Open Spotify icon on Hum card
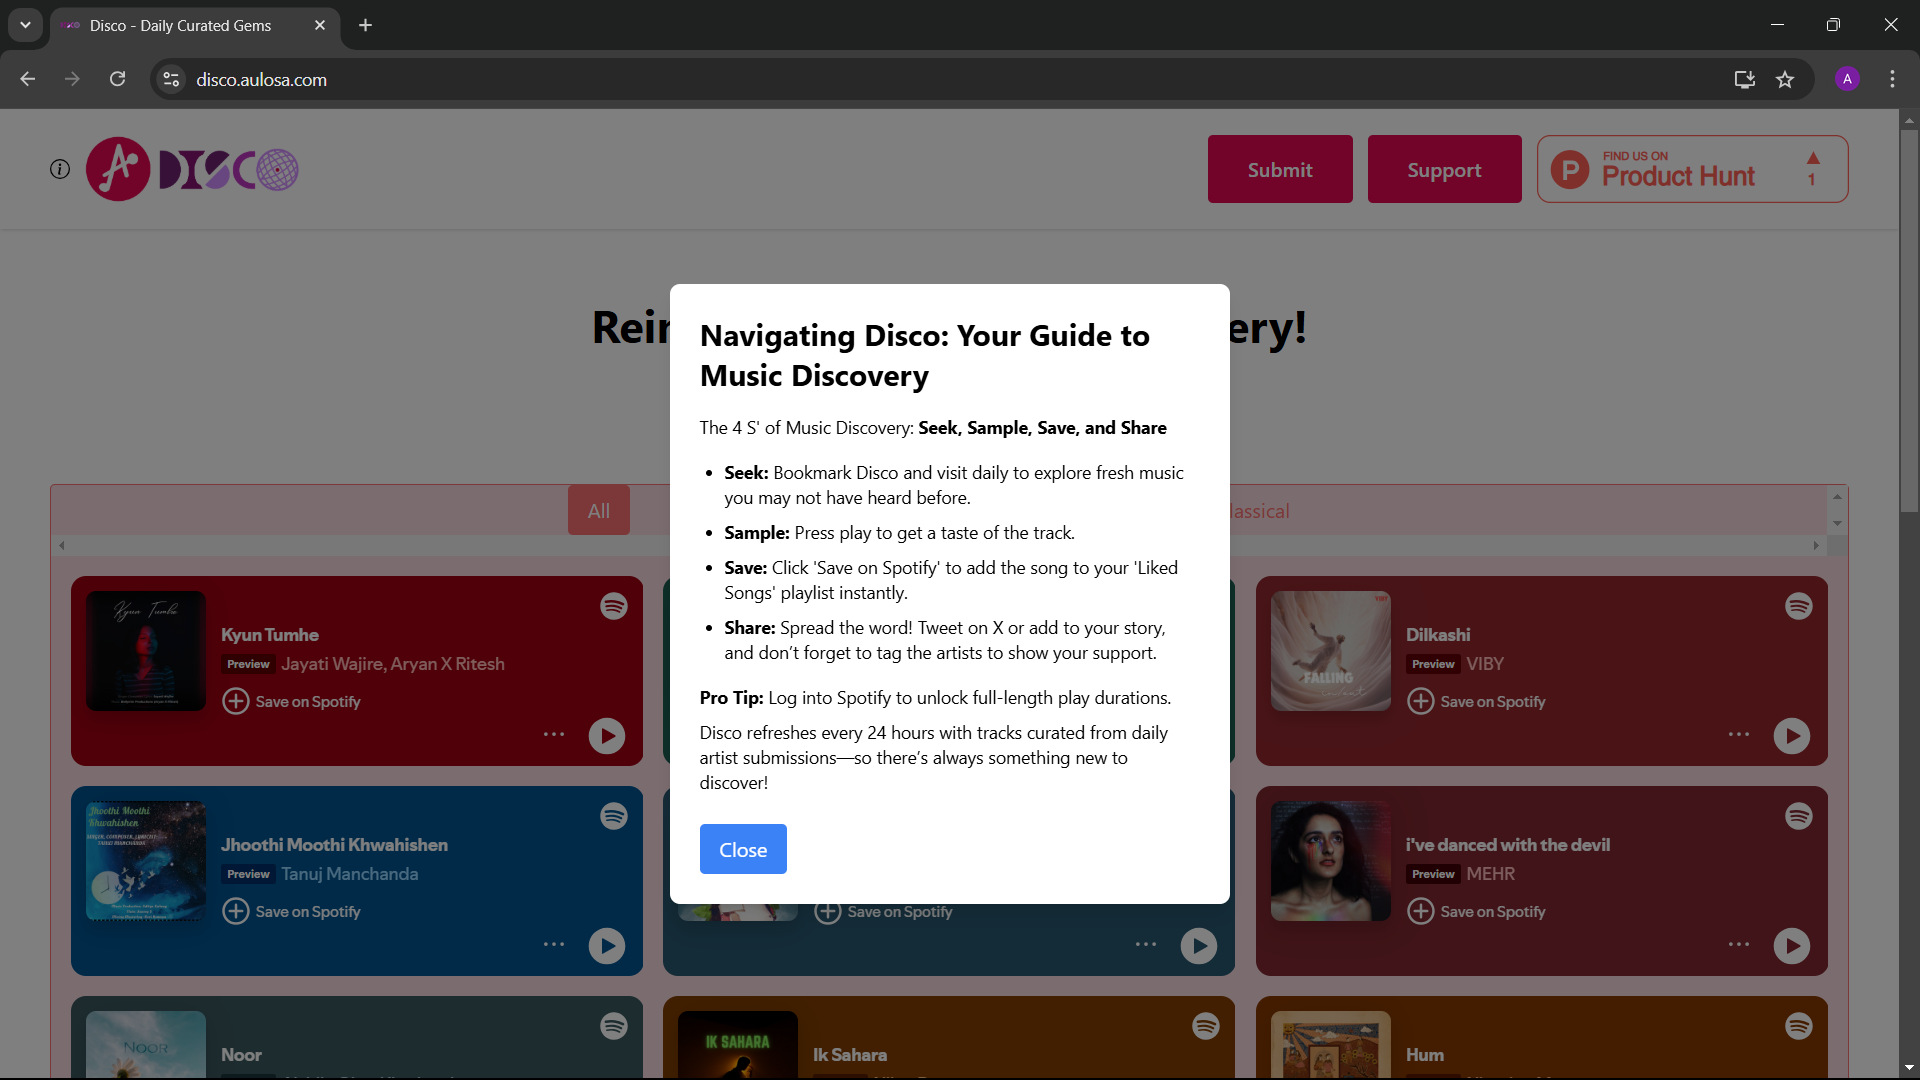This screenshot has height=1080, width=1920. point(1799,1026)
